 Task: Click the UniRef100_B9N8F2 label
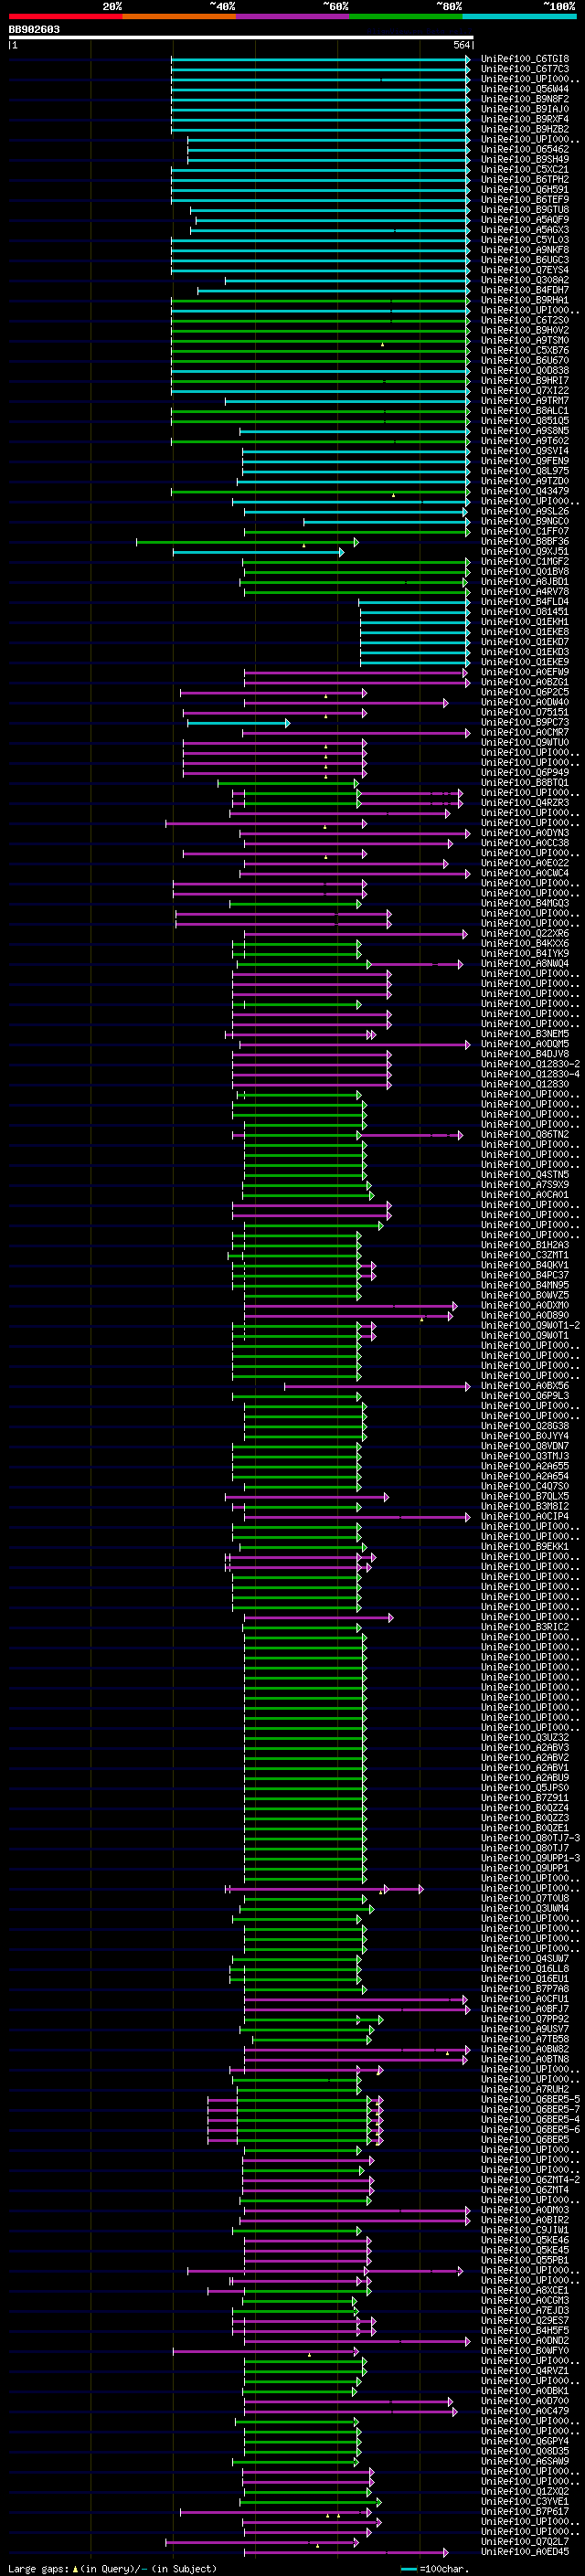coord(525,99)
